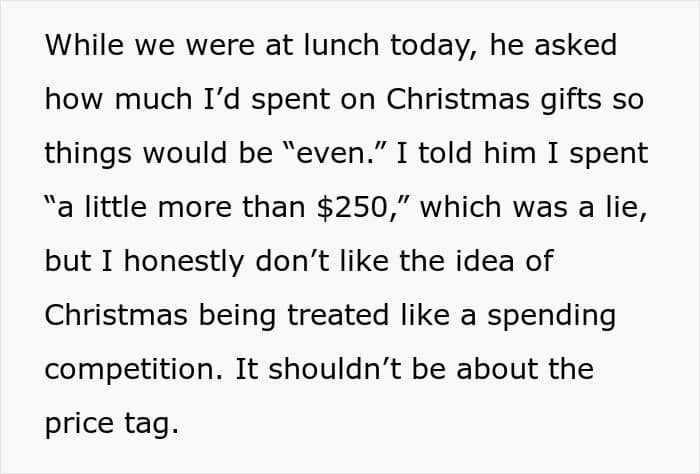The width and height of the screenshot is (700, 474).
Task: Click the word "While" at the paragraph start
Action: [79, 46]
